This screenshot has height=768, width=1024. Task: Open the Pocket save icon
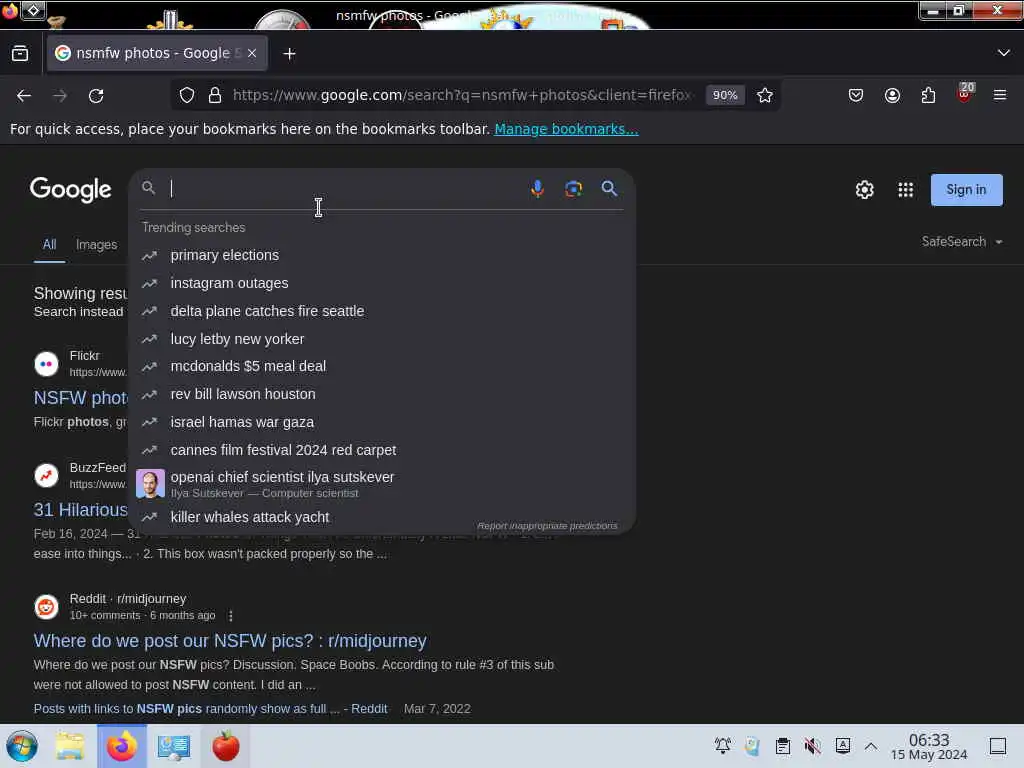click(856, 95)
